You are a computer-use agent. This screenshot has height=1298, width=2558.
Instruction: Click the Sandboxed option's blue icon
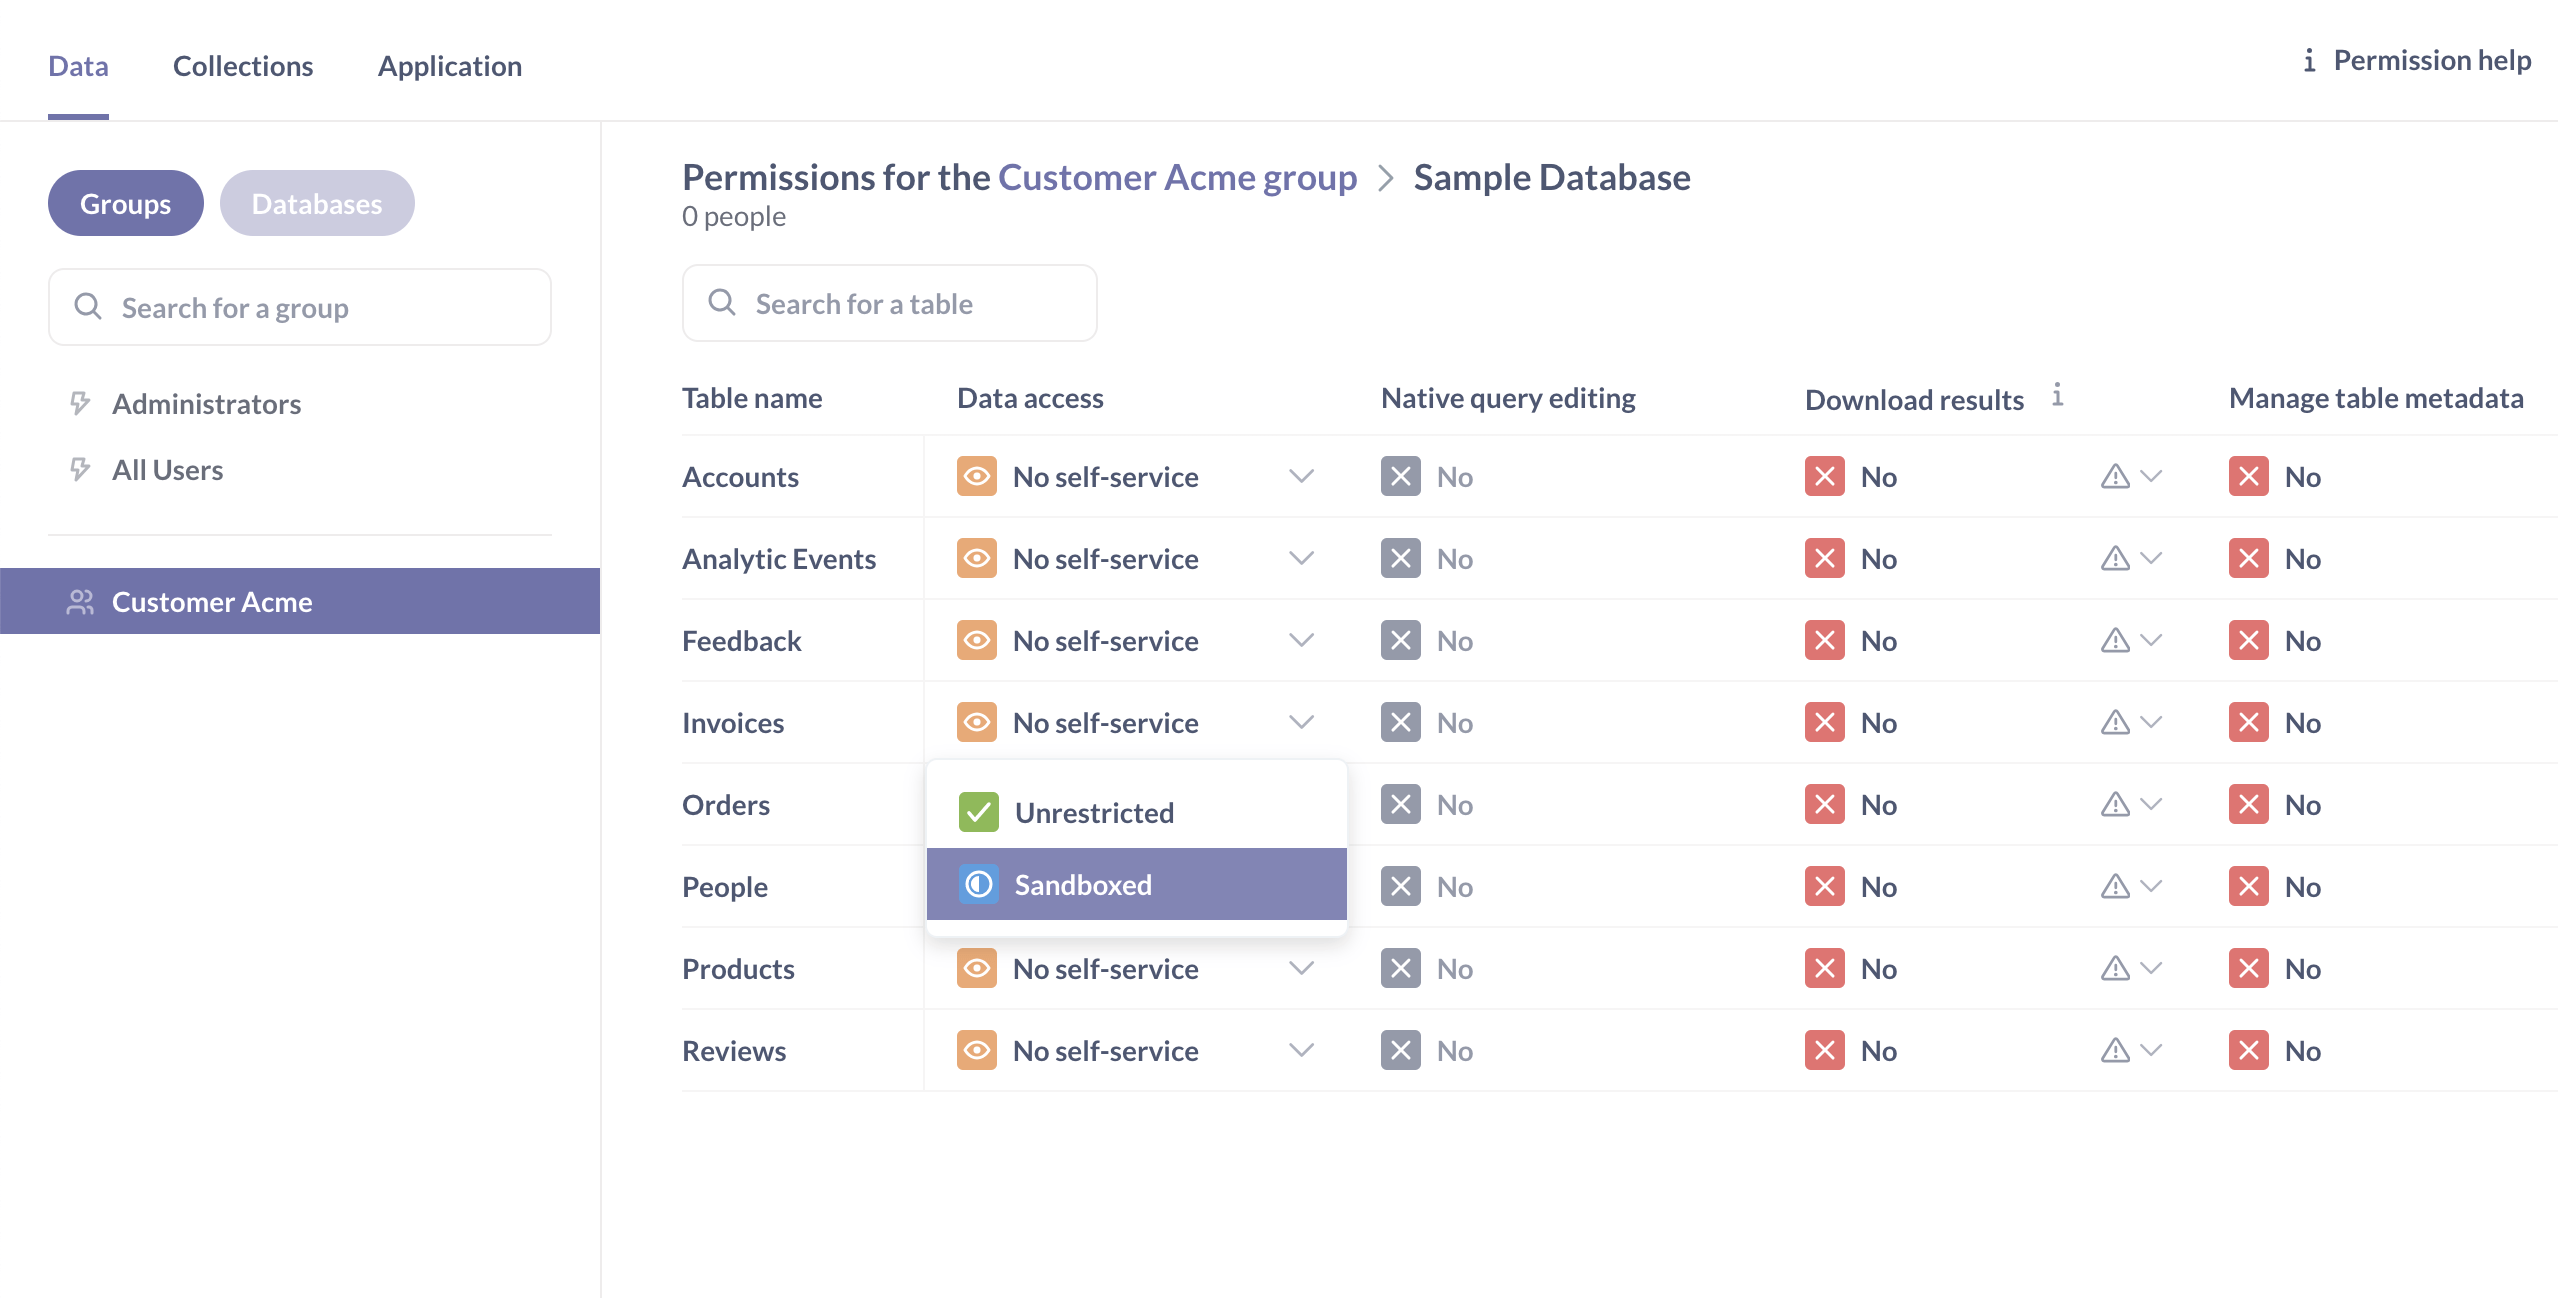point(978,885)
